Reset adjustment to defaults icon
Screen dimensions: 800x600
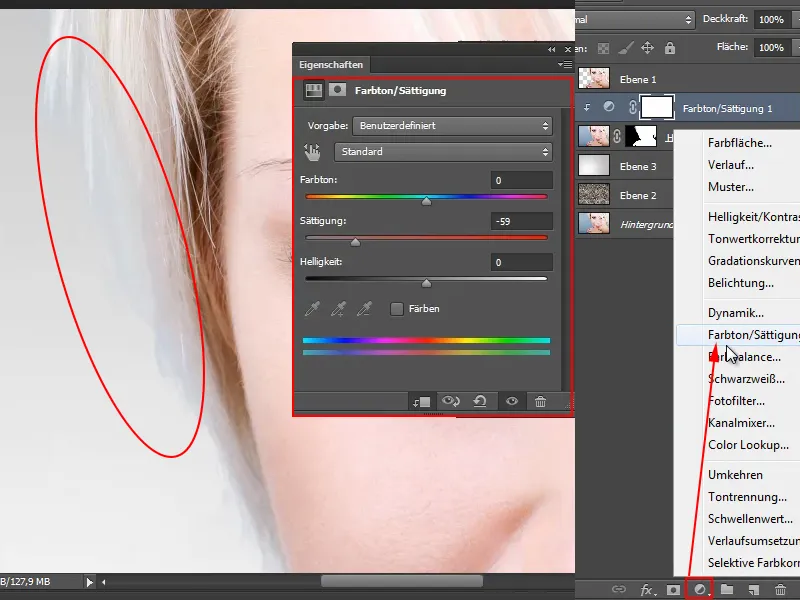[x=480, y=402]
